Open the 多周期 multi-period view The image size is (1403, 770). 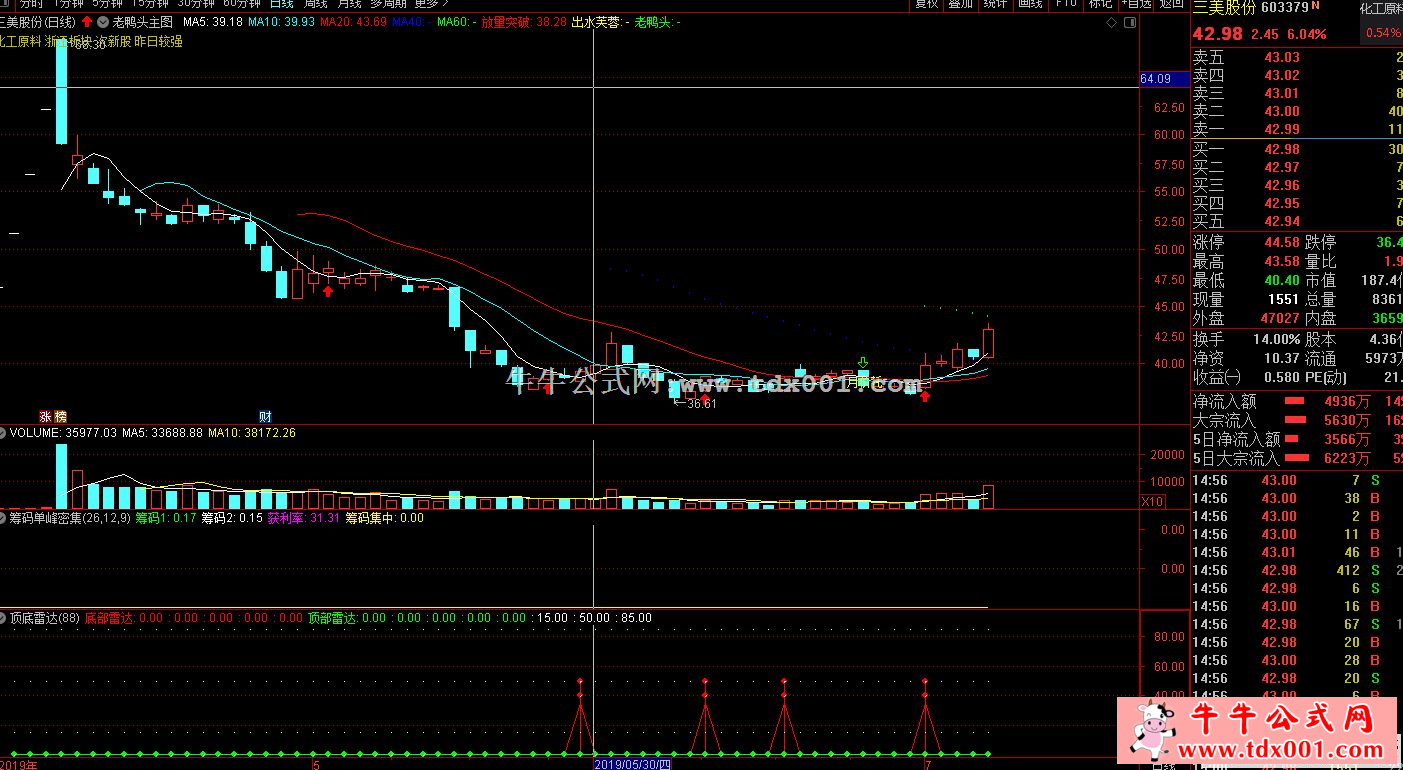390,4
